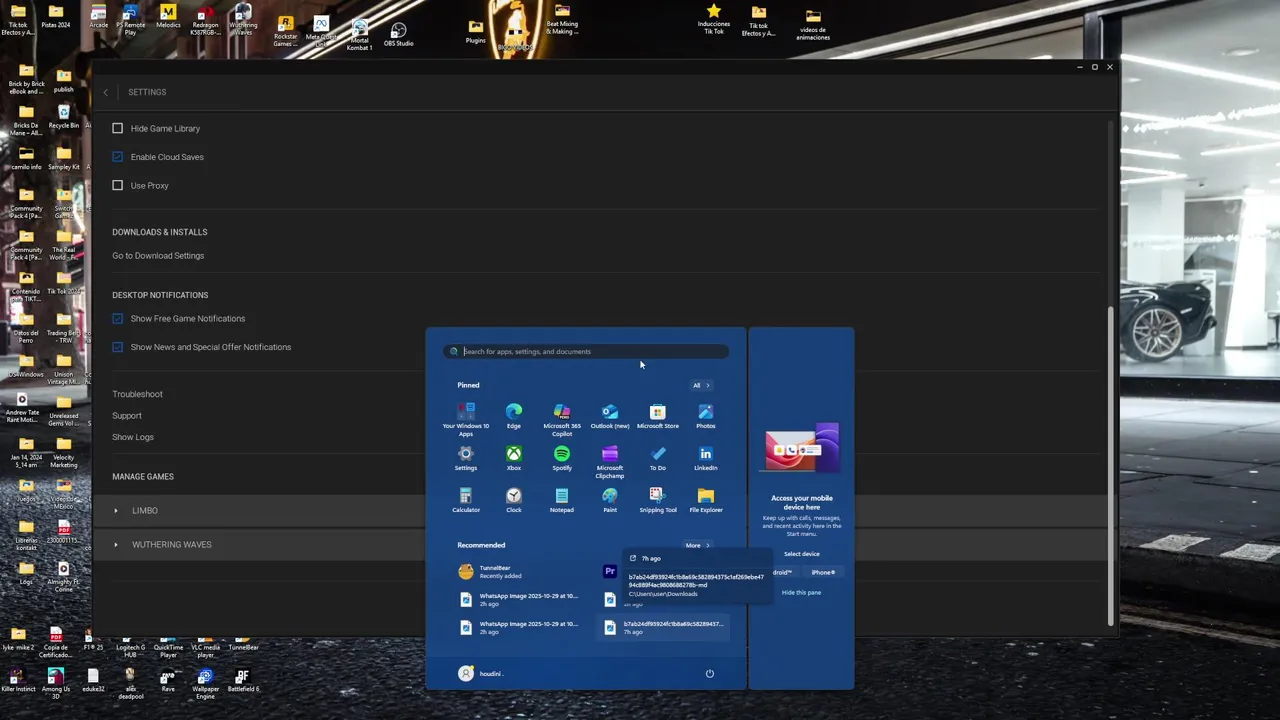This screenshot has width=1280, height=720.
Task: Go back with the Settings back arrow
Action: (106, 92)
